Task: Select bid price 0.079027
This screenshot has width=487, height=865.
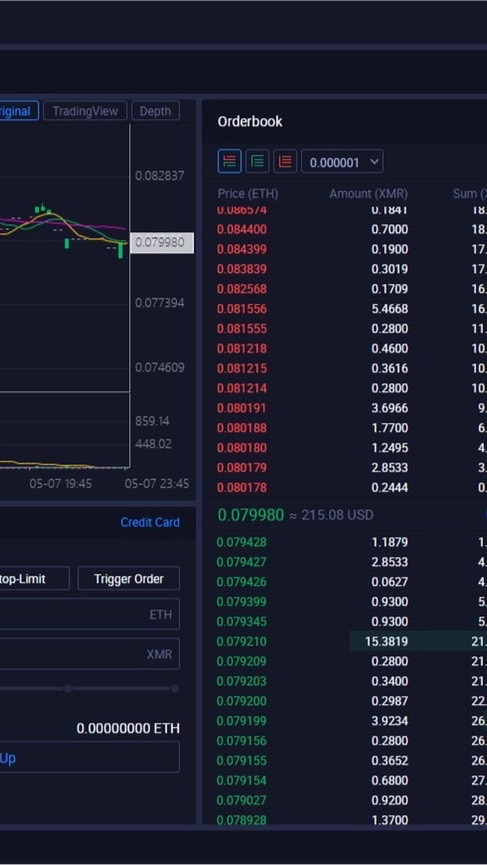Action: pos(242,800)
